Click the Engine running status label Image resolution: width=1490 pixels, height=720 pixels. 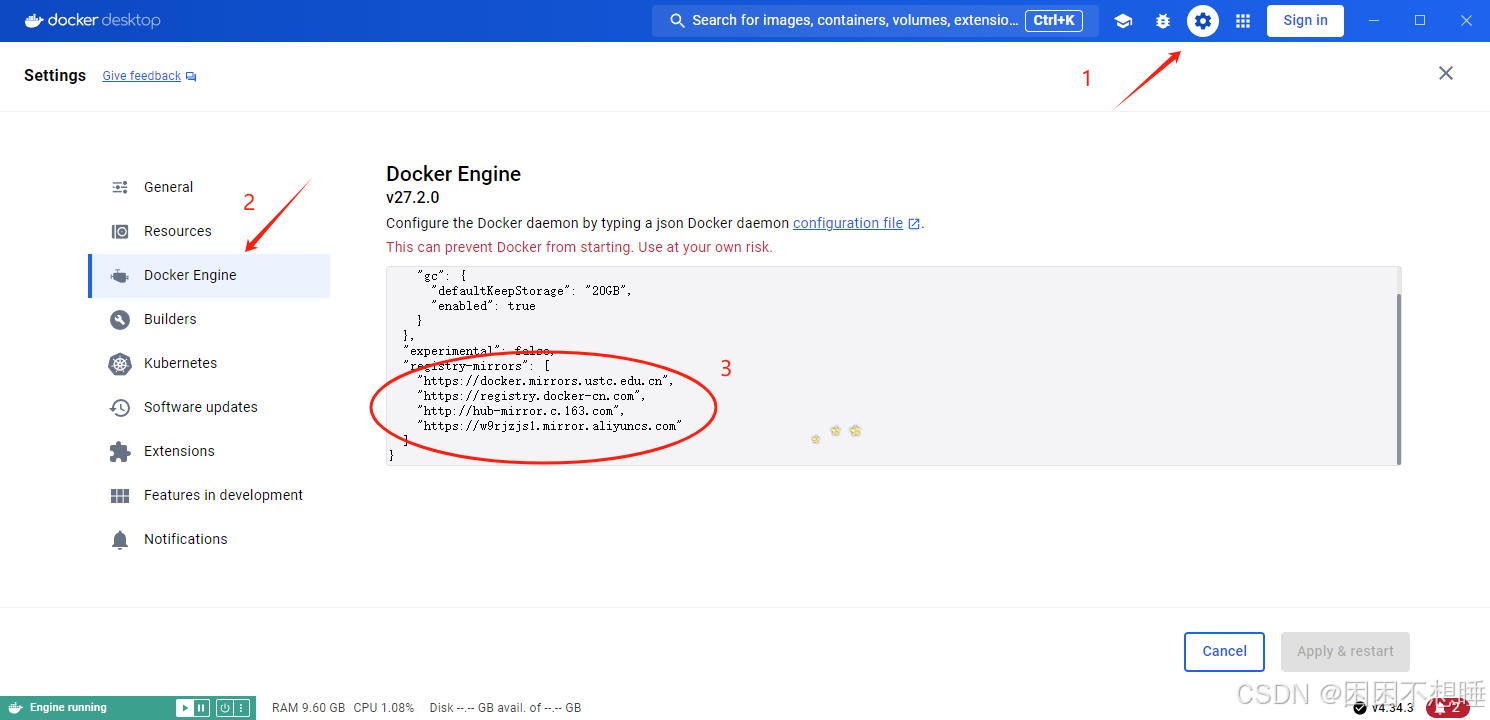(68, 708)
